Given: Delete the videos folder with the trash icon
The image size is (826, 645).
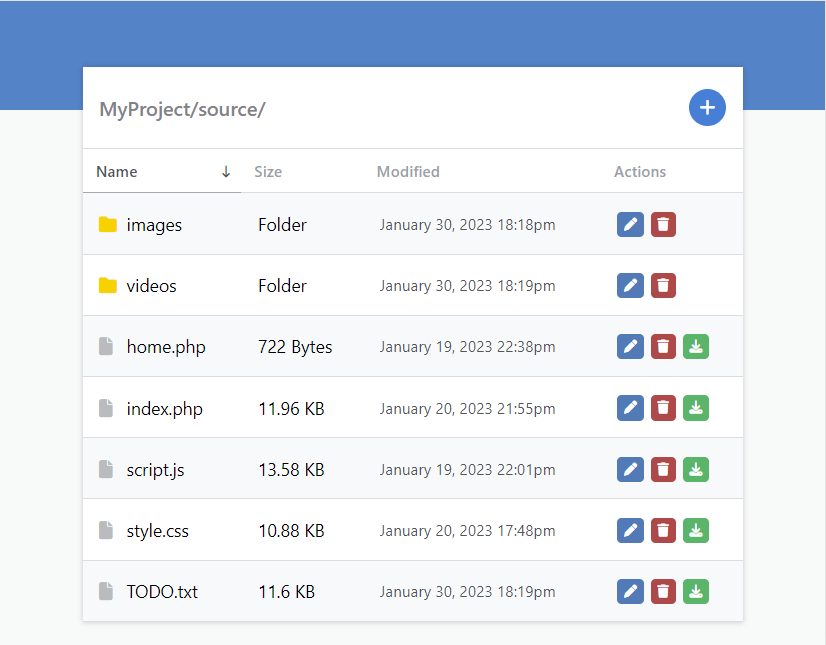Looking at the screenshot, I should click(663, 285).
